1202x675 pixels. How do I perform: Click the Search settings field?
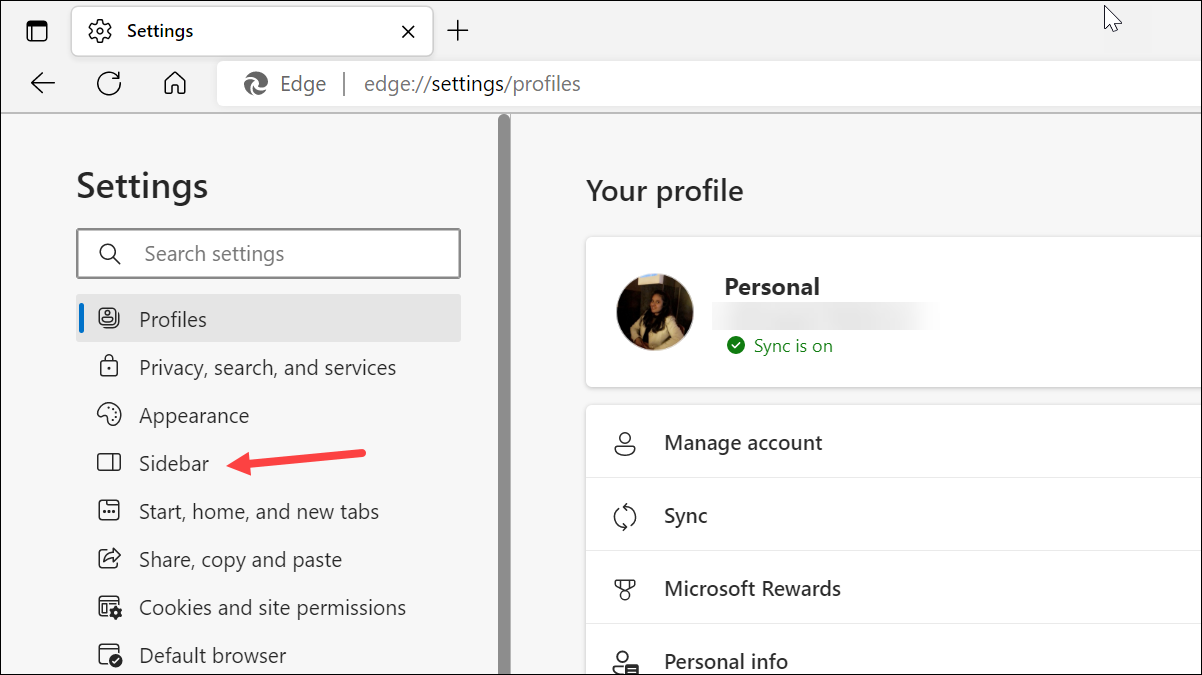click(268, 254)
